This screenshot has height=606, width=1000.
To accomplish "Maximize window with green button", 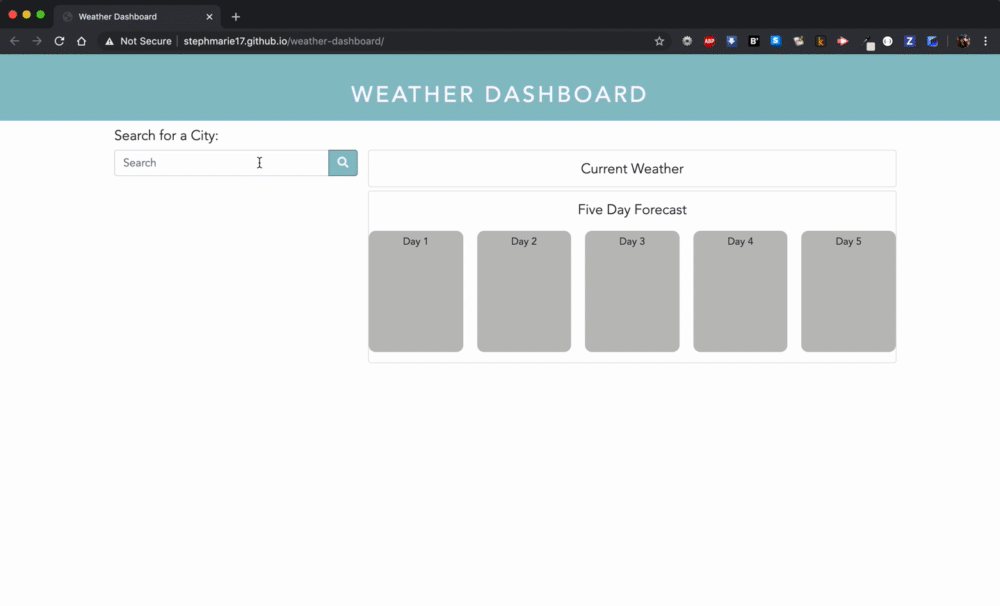I will point(40,14).
